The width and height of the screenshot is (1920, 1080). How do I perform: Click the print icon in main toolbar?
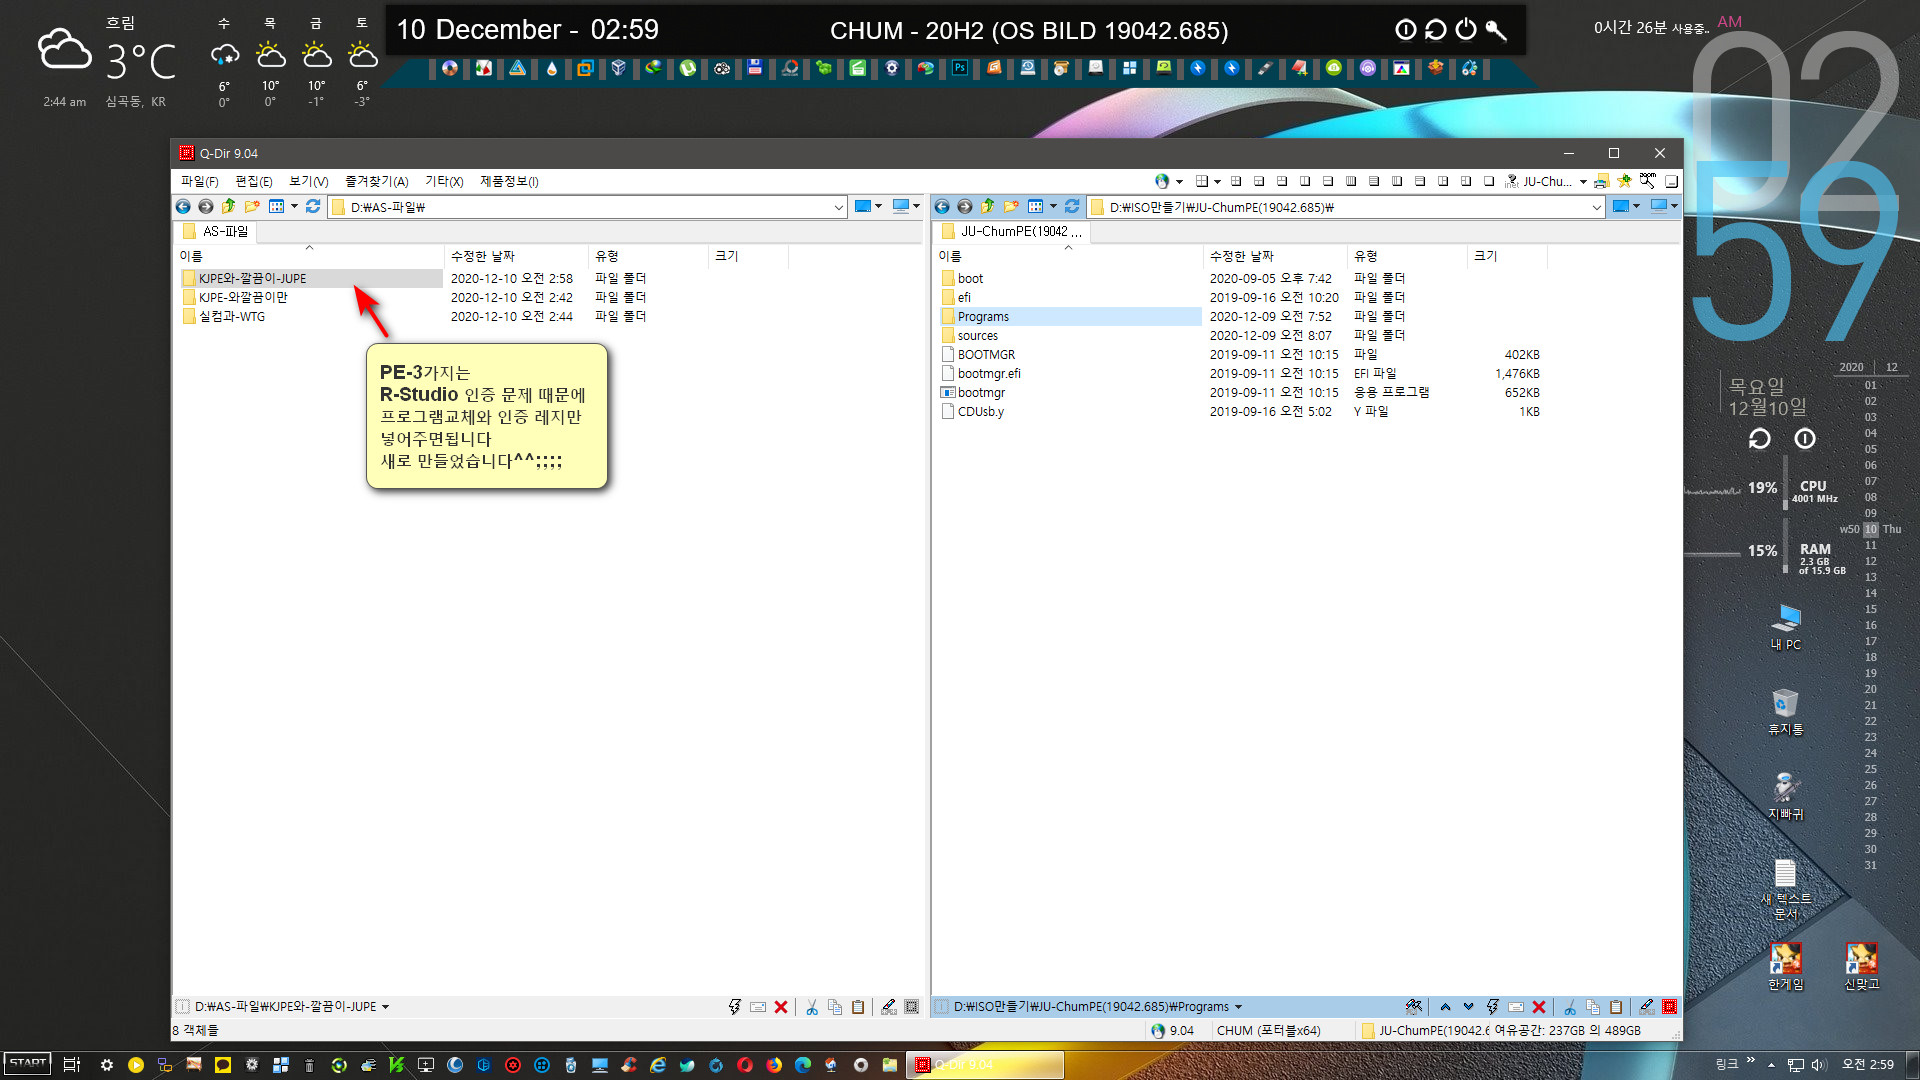pos(1601,182)
